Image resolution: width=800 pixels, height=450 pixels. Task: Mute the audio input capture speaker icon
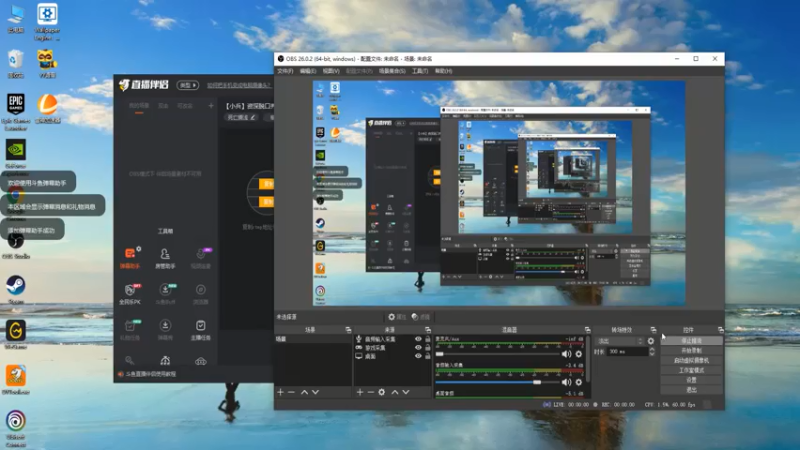(566, 382)
